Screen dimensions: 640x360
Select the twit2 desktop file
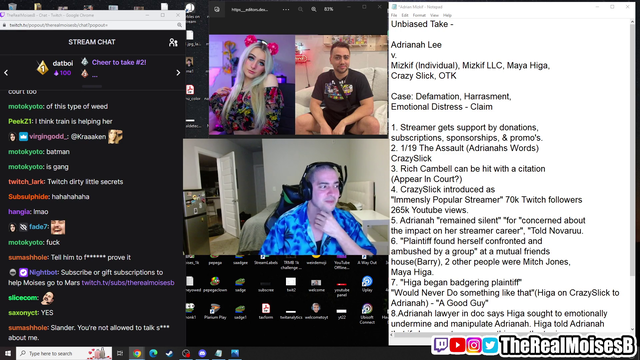point(291,284)
